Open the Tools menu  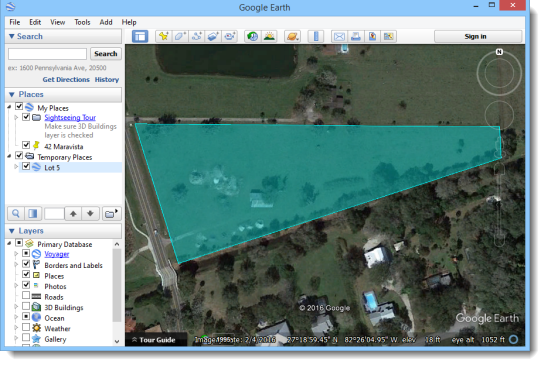pyautogui.click(x=82, y=22)
